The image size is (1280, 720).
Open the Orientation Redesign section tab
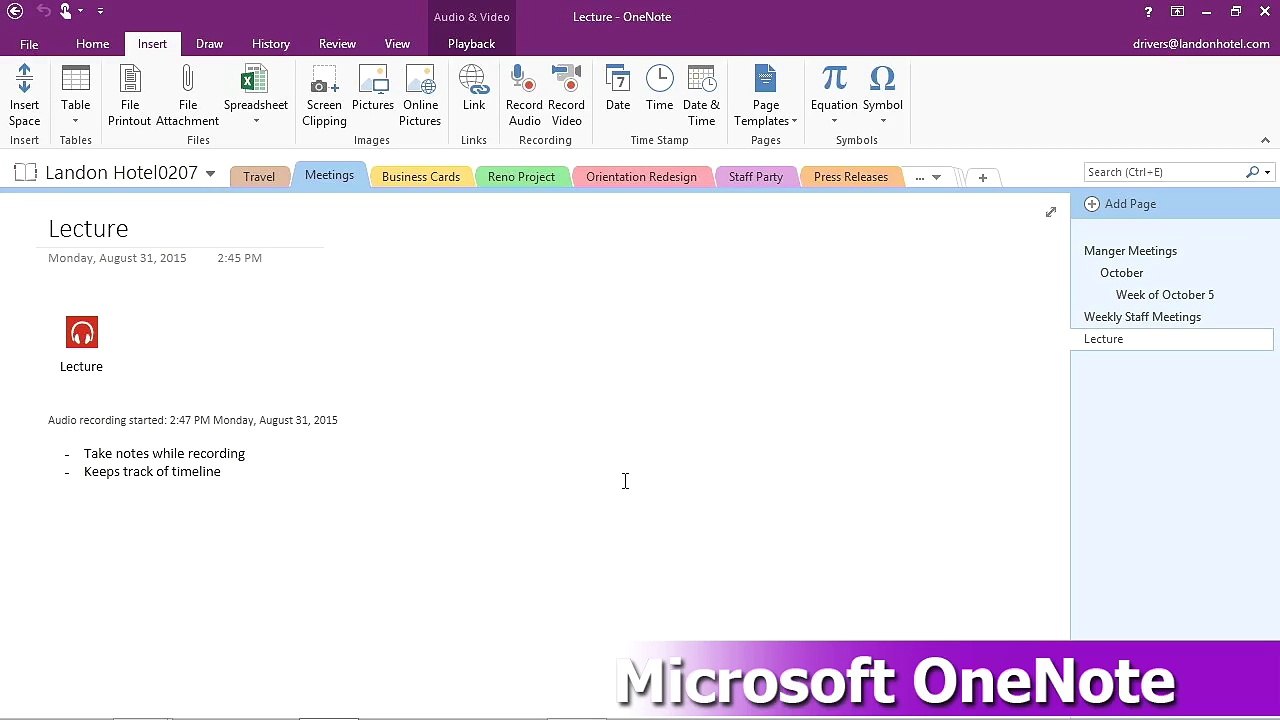(641, 177)
